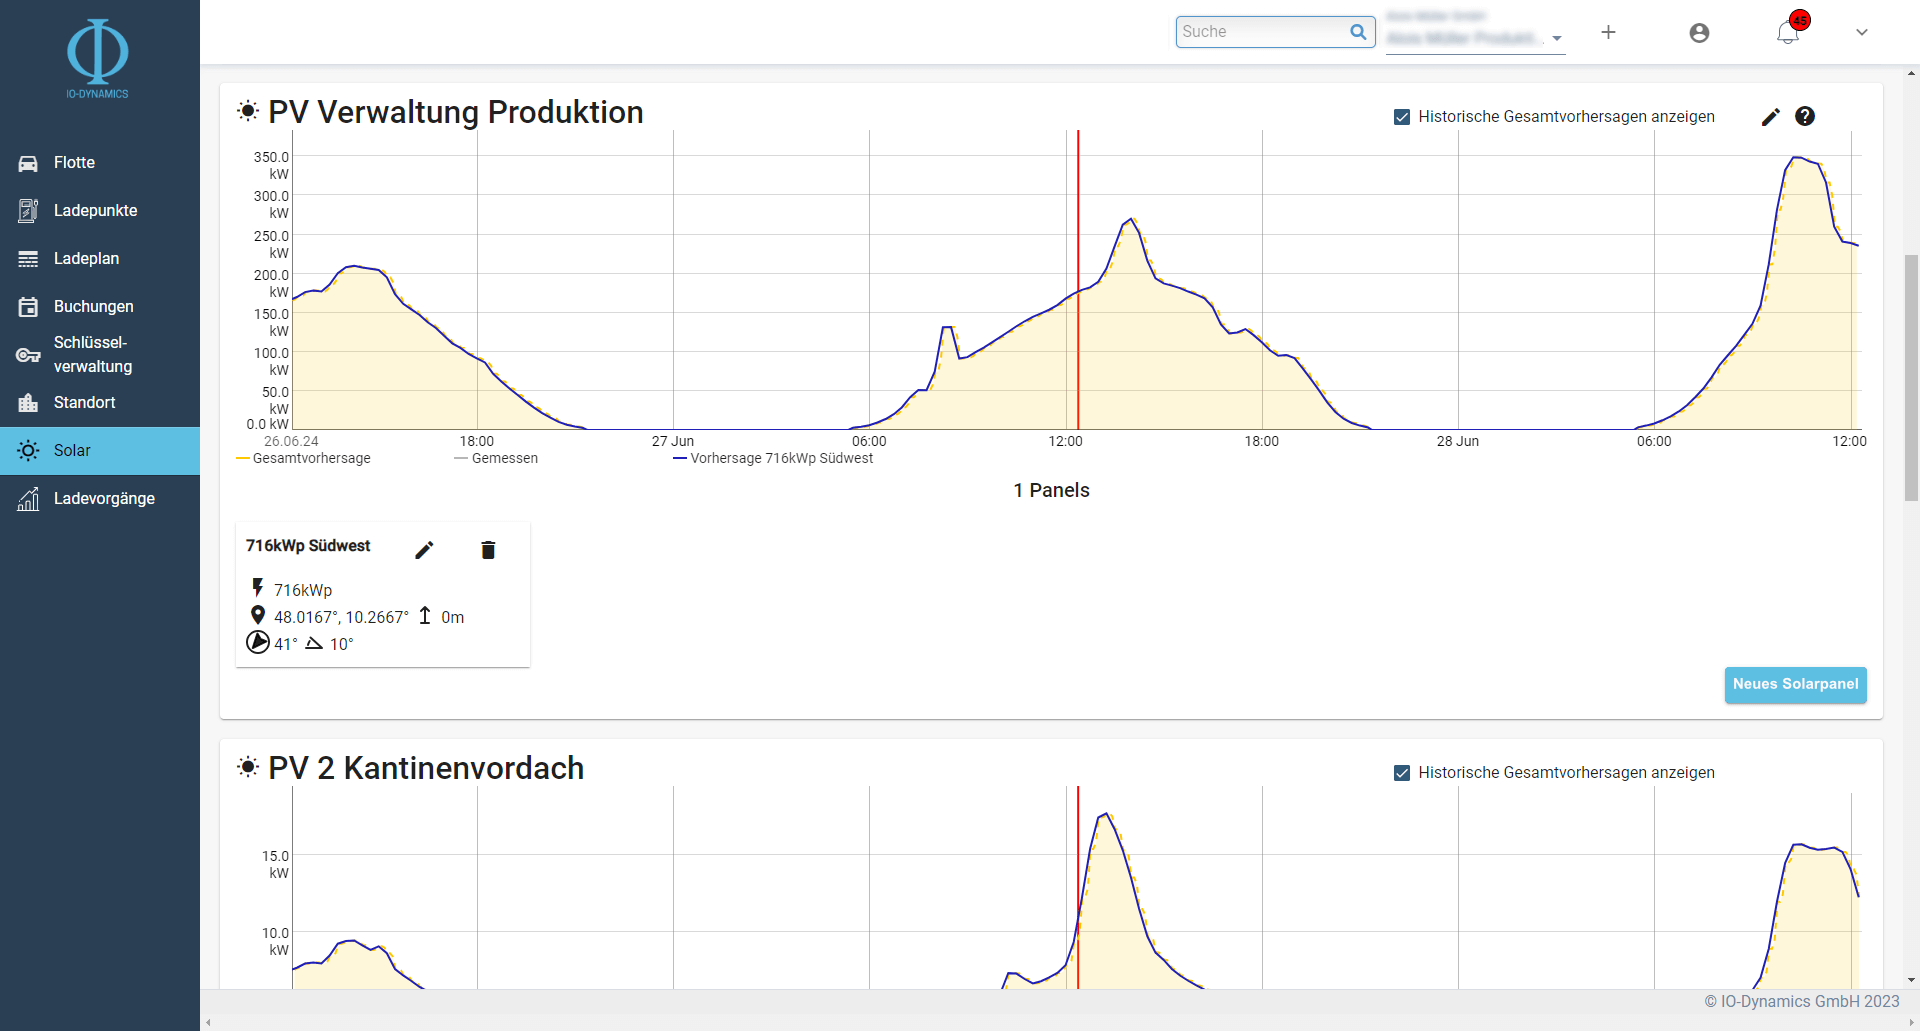Uncheck historical forecasts for PV 2 Kantinenvordach

pyautogui.click(x=1402, y=773)
